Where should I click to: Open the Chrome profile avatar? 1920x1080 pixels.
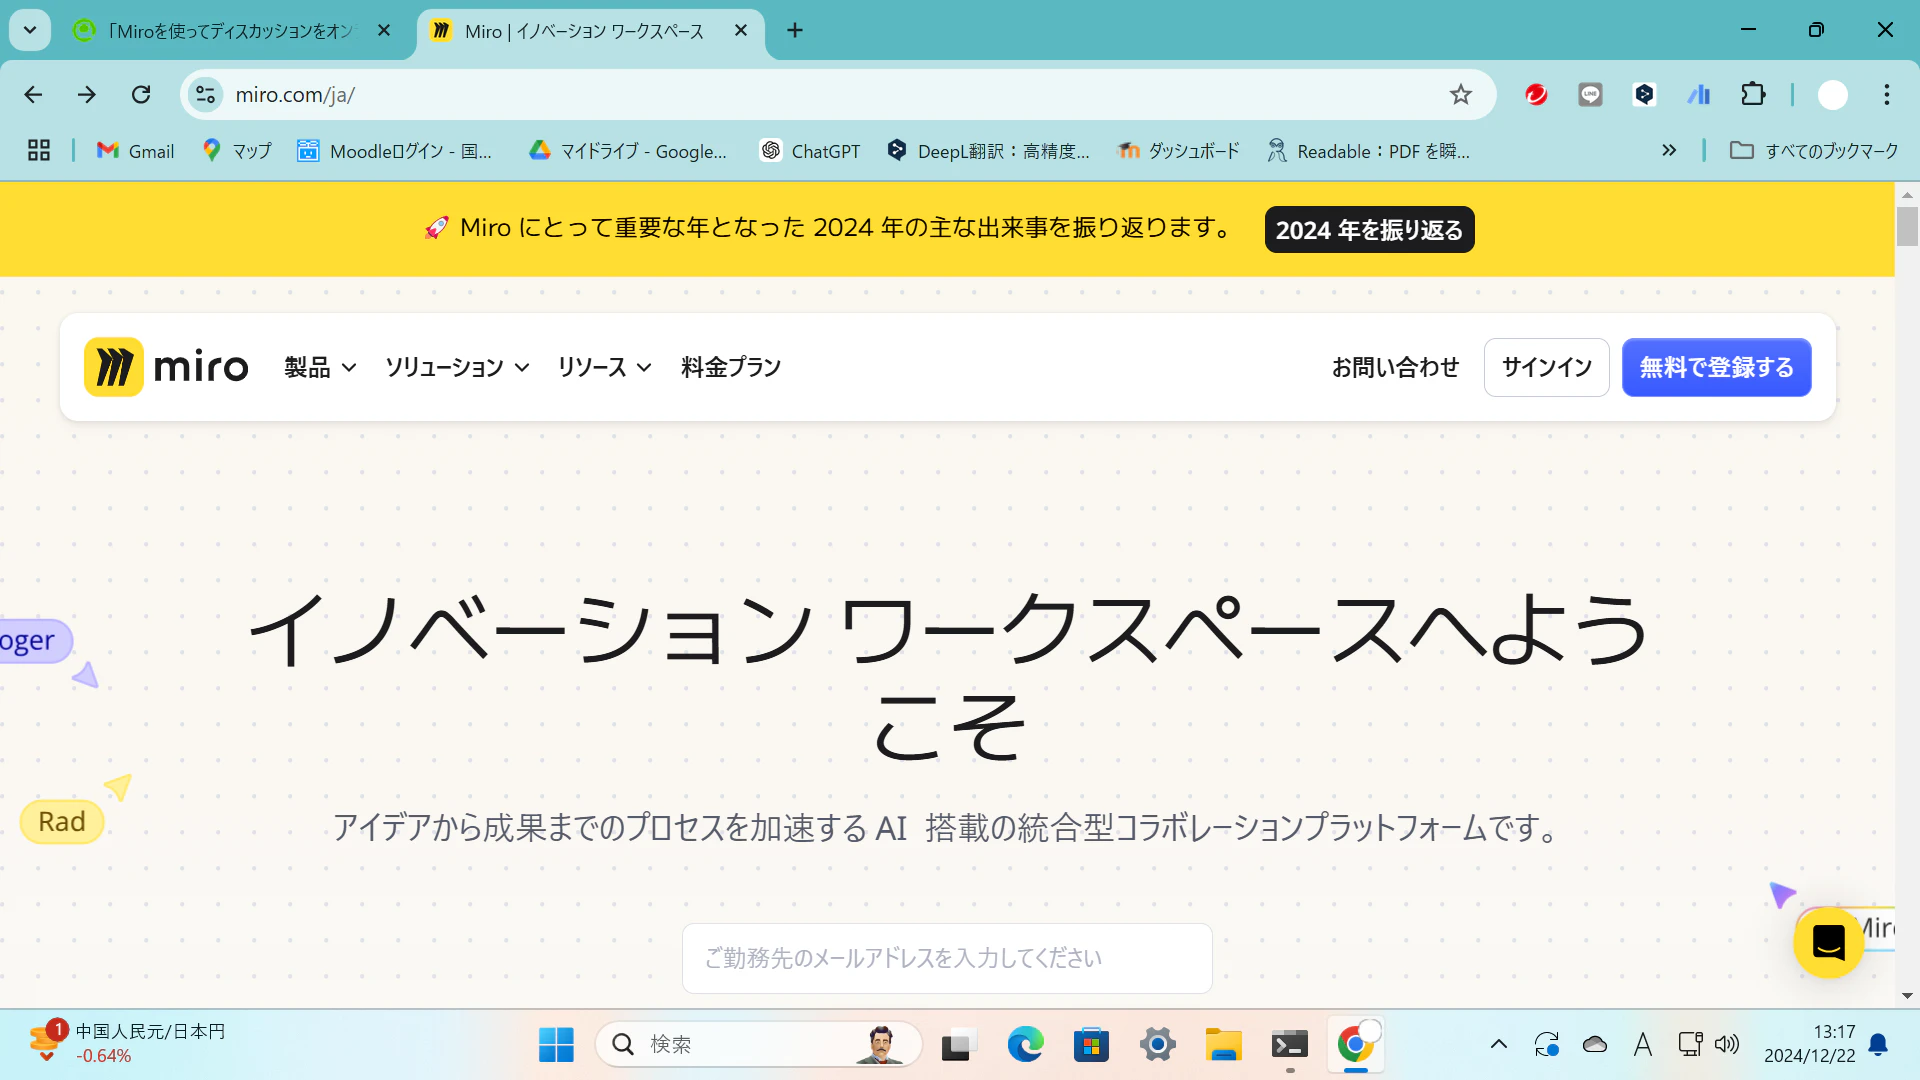click(1832, 95)
